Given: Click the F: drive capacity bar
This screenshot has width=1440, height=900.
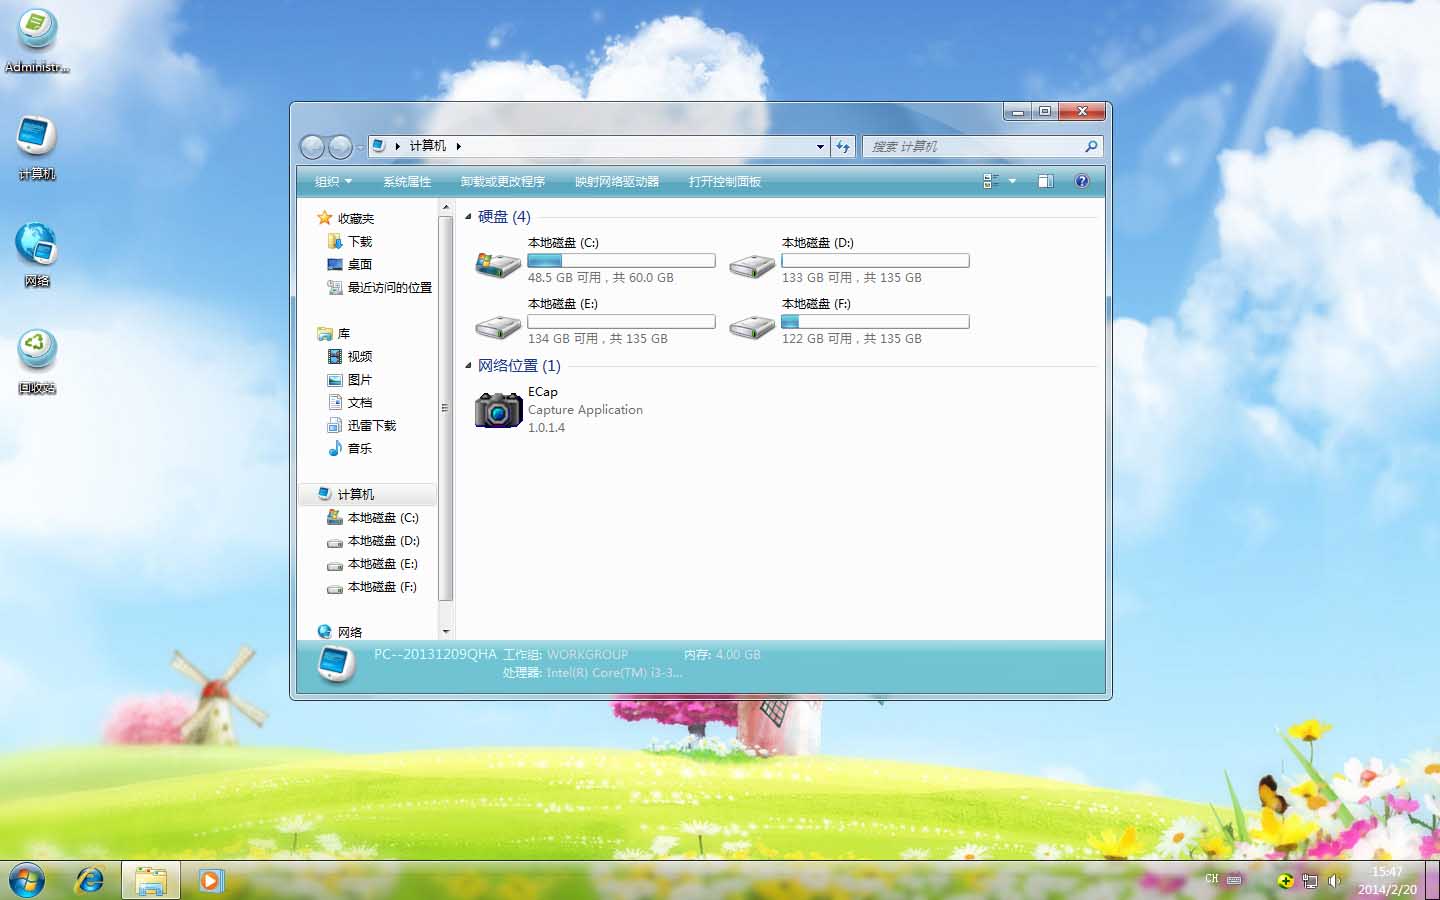Looking at the screenshot, I should click(875, 321).
